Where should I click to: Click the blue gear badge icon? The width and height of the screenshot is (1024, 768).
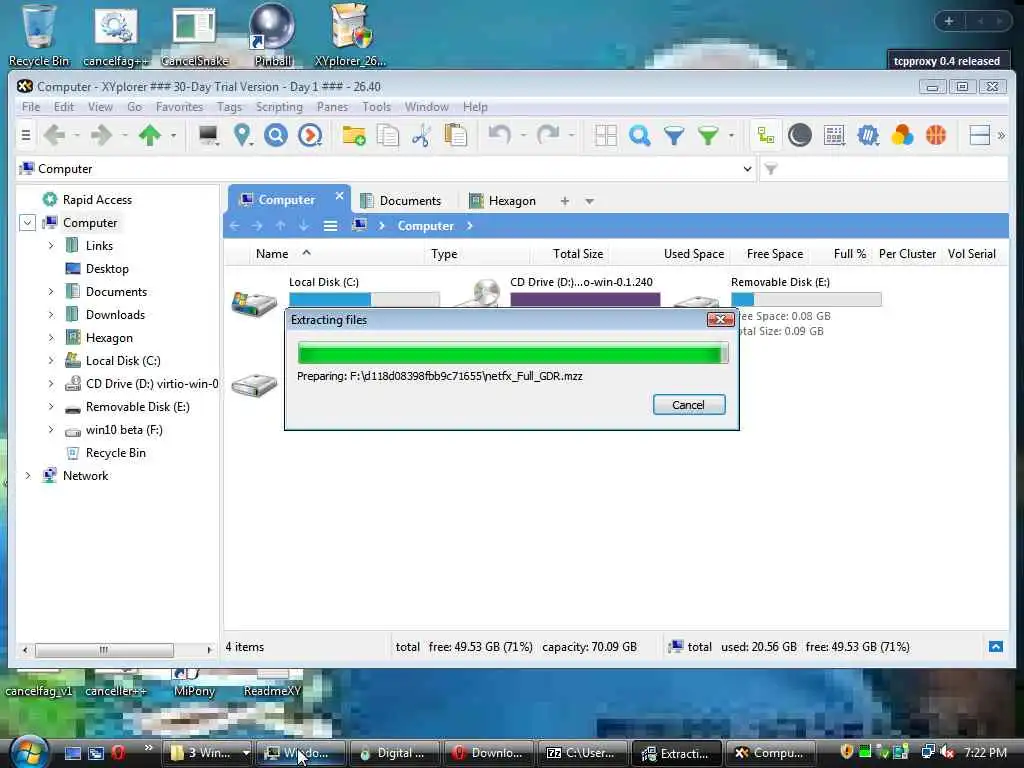pos(868,135)
